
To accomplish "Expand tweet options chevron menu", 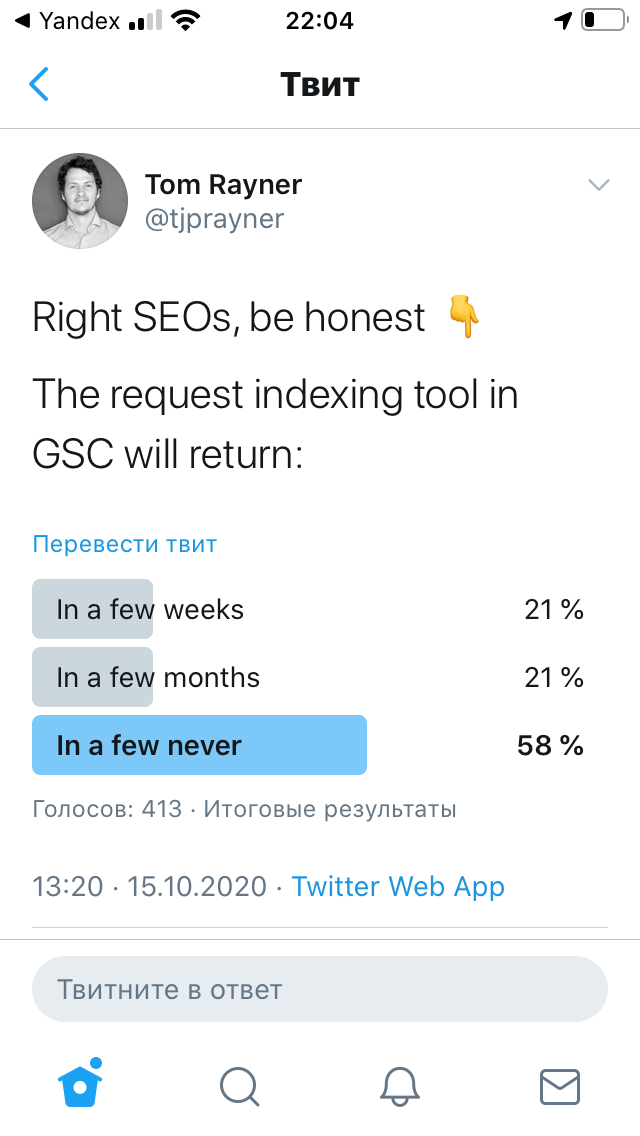I will [x=598, y=185].
